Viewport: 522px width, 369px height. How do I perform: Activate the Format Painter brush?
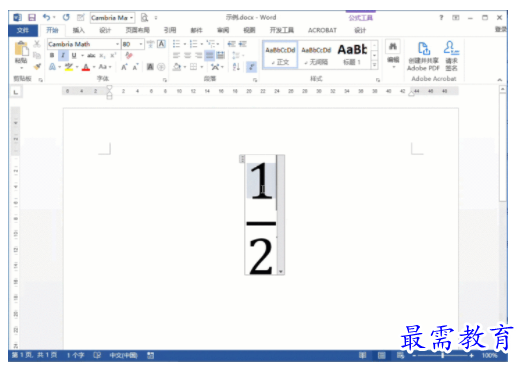pyautogui.click(x=37, y=67)
